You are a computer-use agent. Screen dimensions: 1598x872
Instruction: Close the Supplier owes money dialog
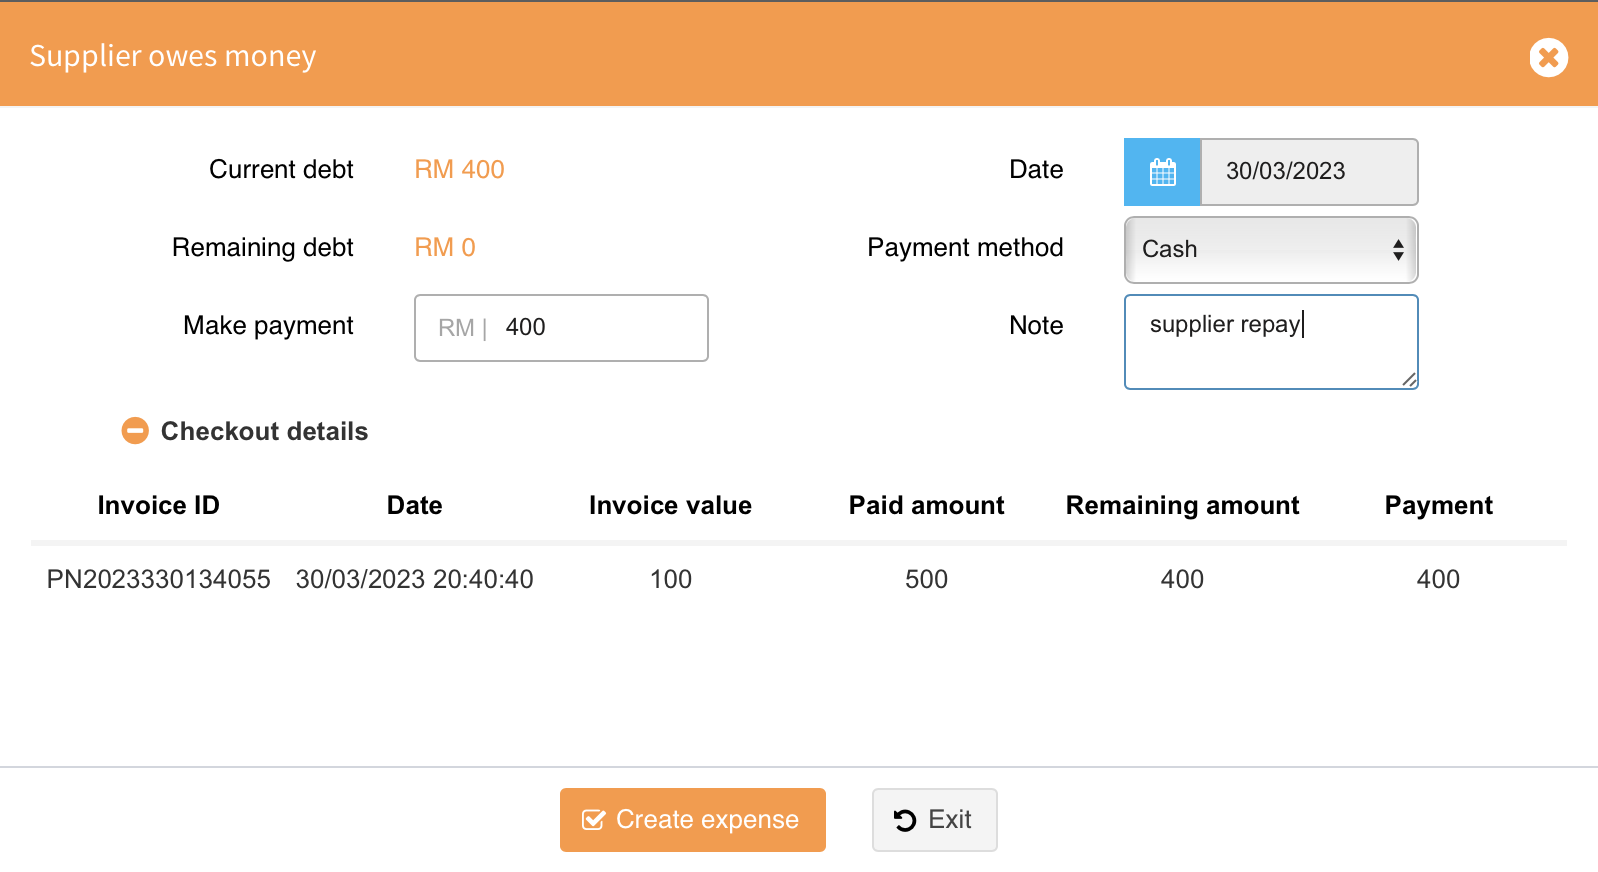click(1548, 57)
